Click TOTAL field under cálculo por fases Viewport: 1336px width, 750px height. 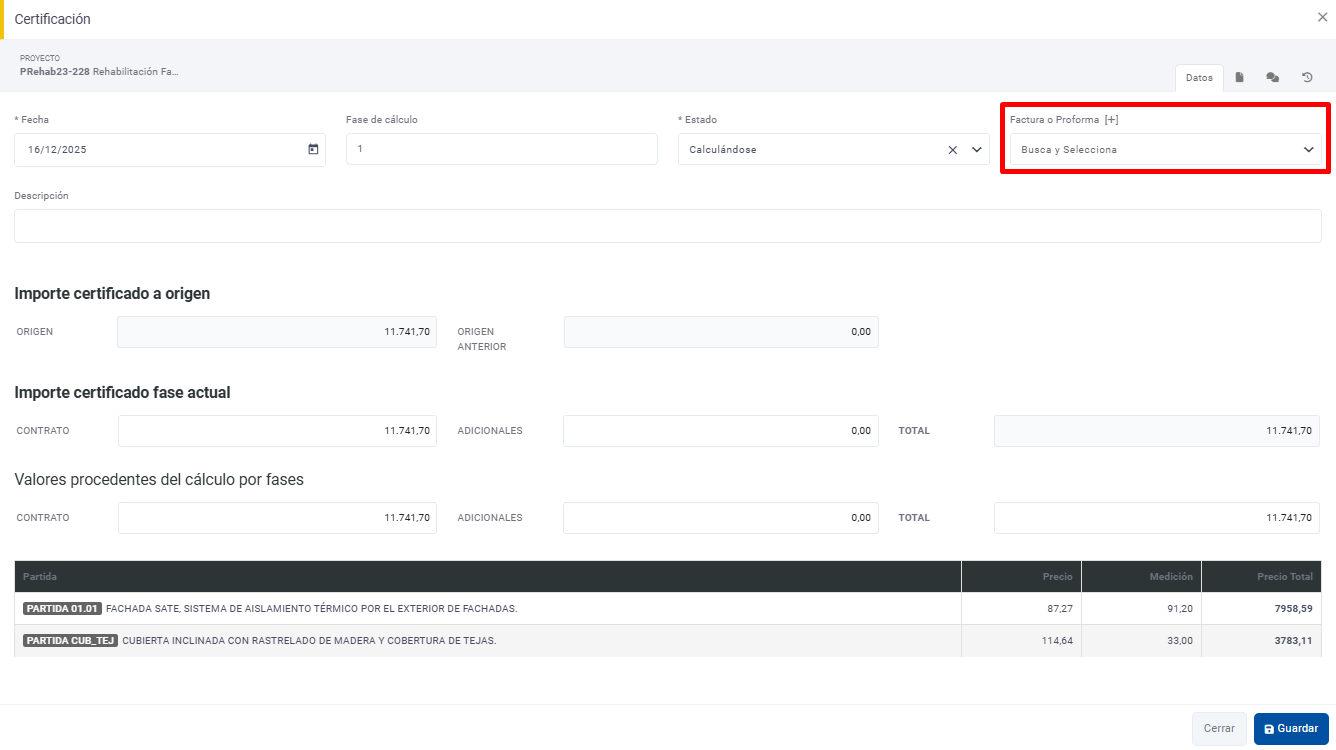pos(1156,518)
